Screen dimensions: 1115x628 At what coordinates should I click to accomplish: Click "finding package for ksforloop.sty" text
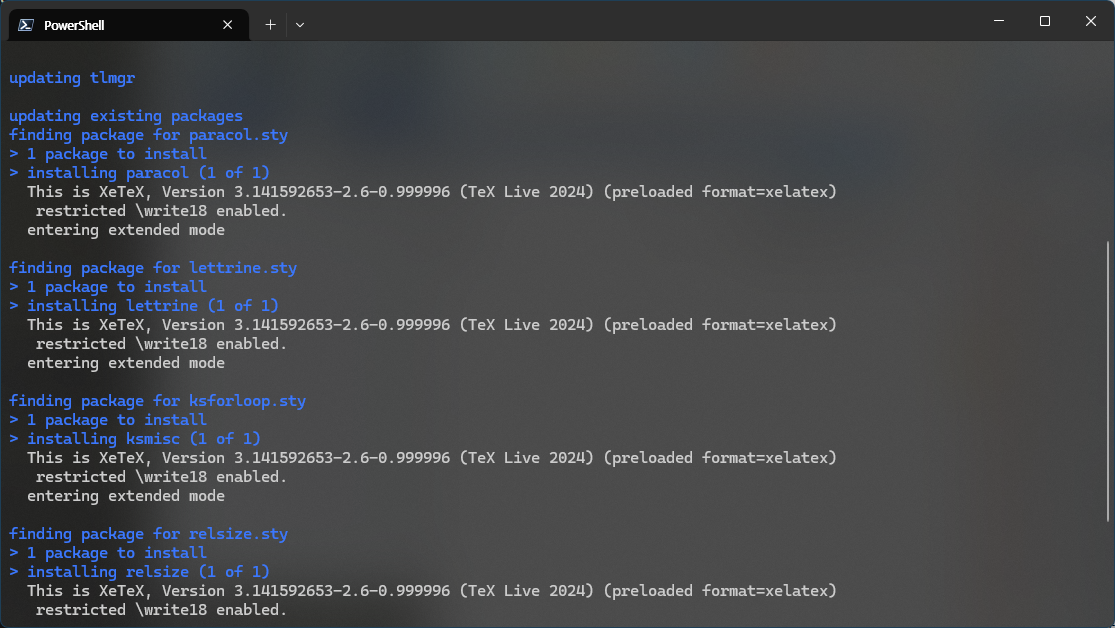[157, 400]
